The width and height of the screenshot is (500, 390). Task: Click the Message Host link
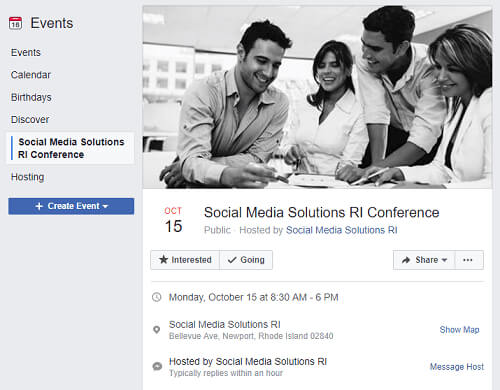click(457, 367)
